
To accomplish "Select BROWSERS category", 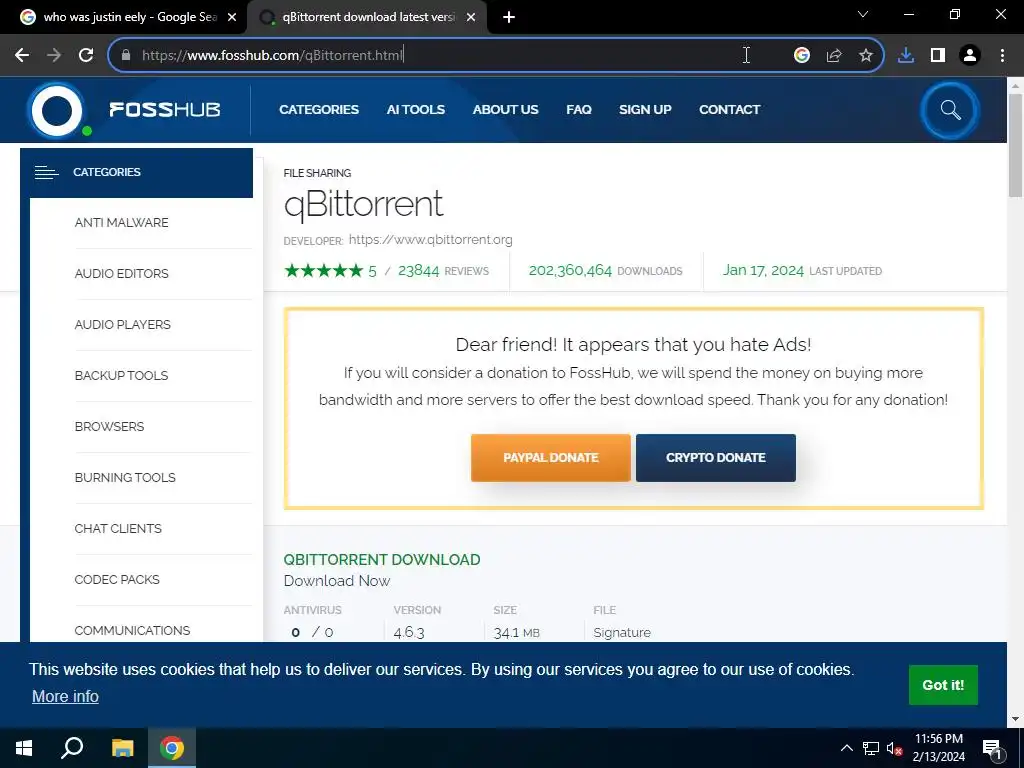I will pos(109,426).
